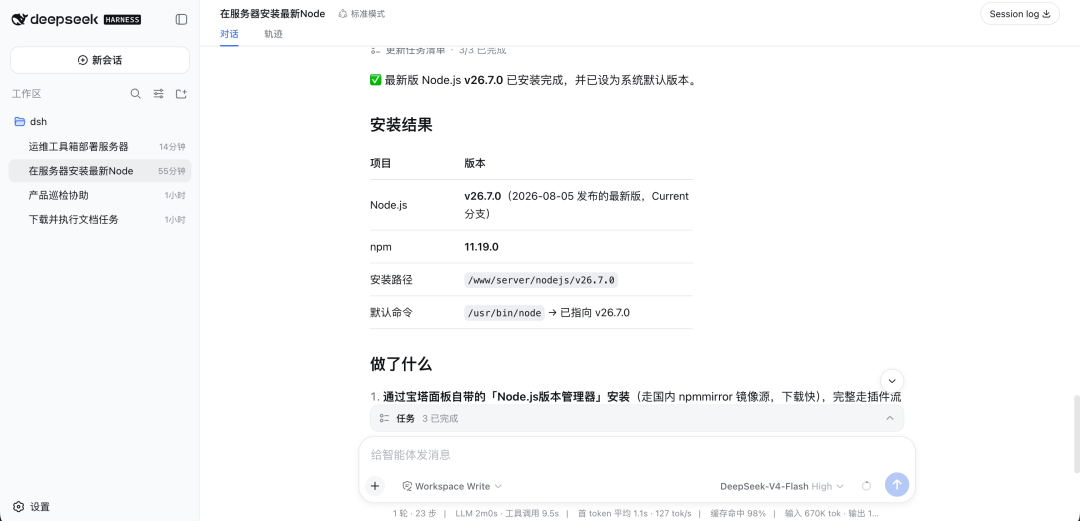Open conversation 产品巡检协助
Viewport: 1080px width, 521px height.
coord(100,195)
